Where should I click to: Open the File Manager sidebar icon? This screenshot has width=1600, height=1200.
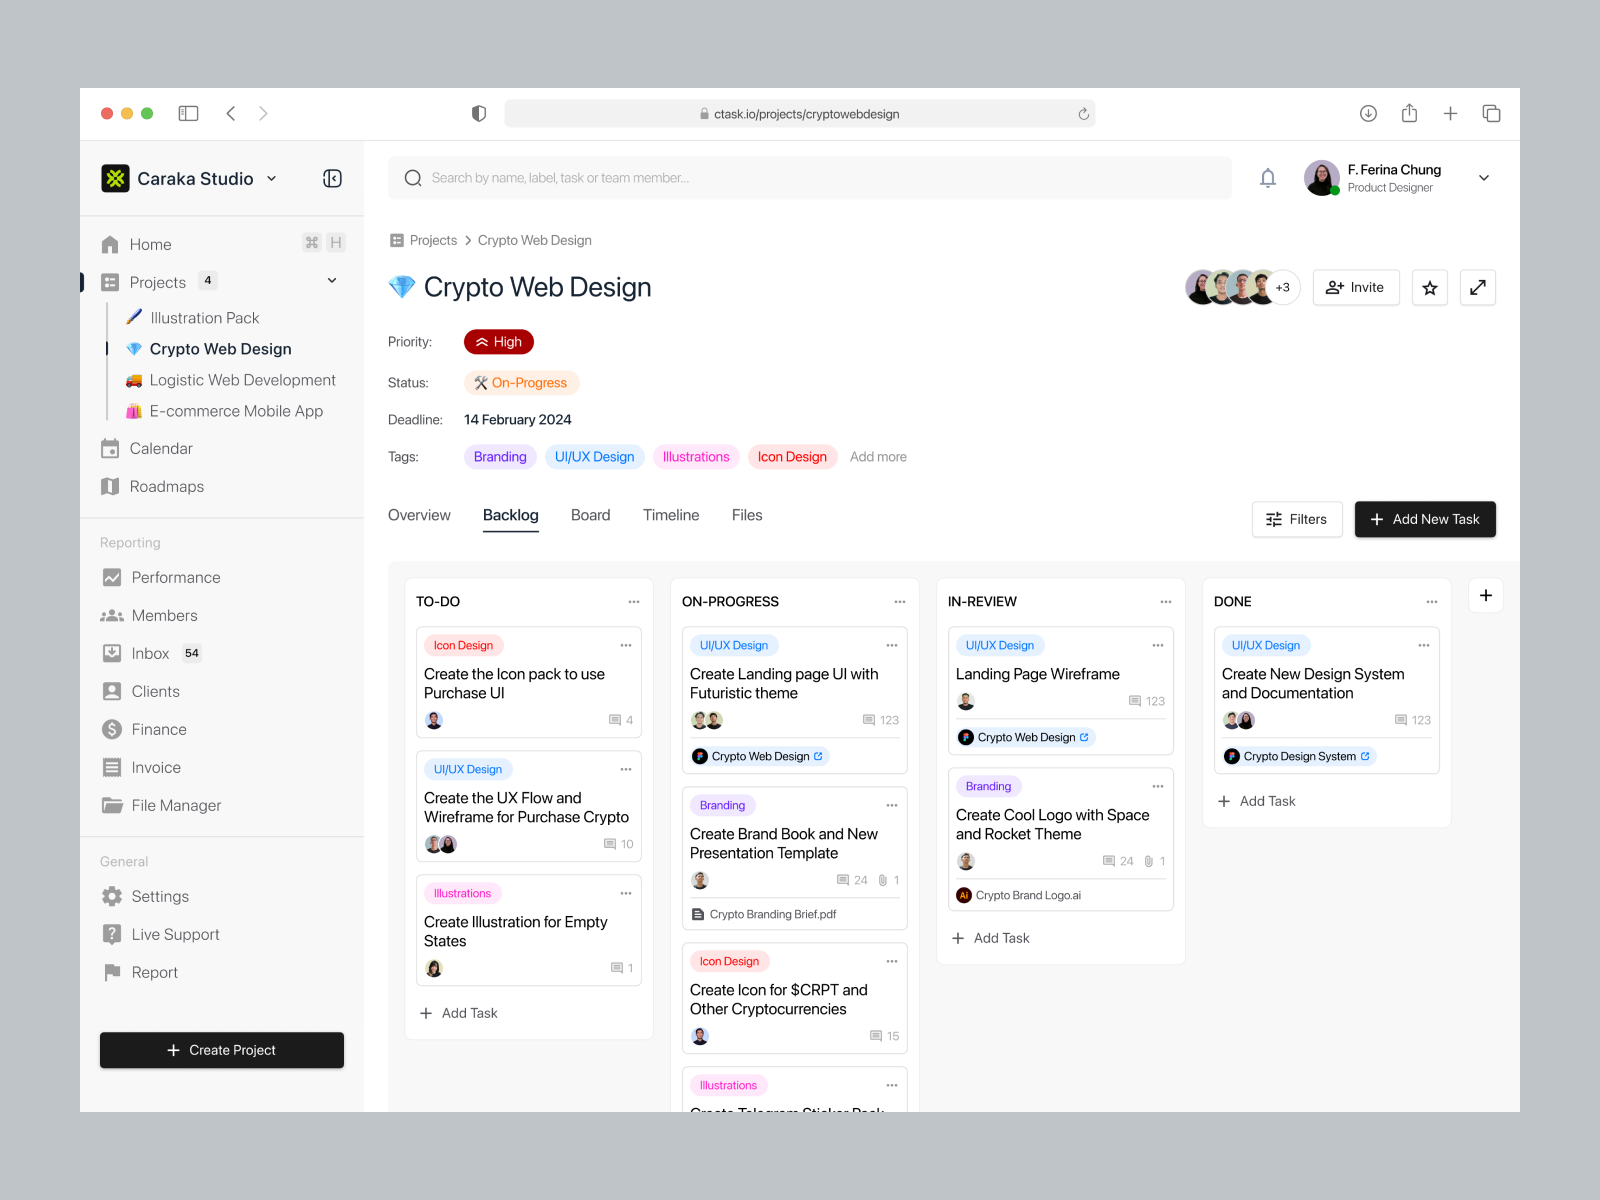(x=112, y=805)
